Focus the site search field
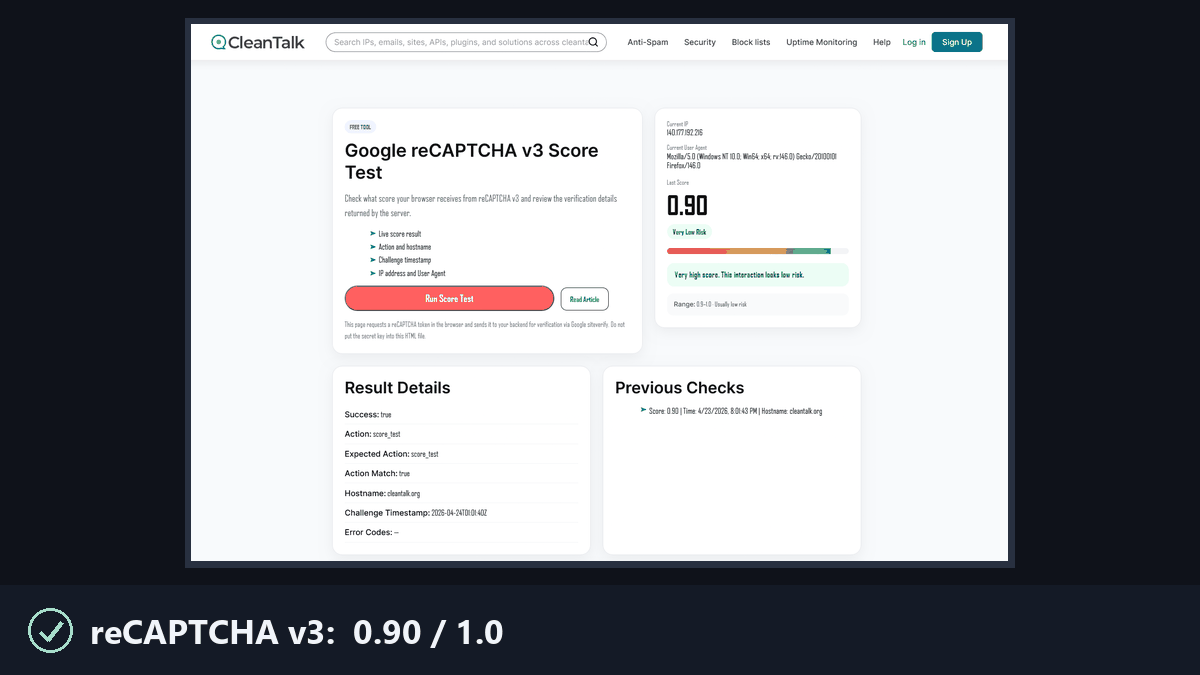The width and height of the screenshot is (1200, 675). [466, 42]
